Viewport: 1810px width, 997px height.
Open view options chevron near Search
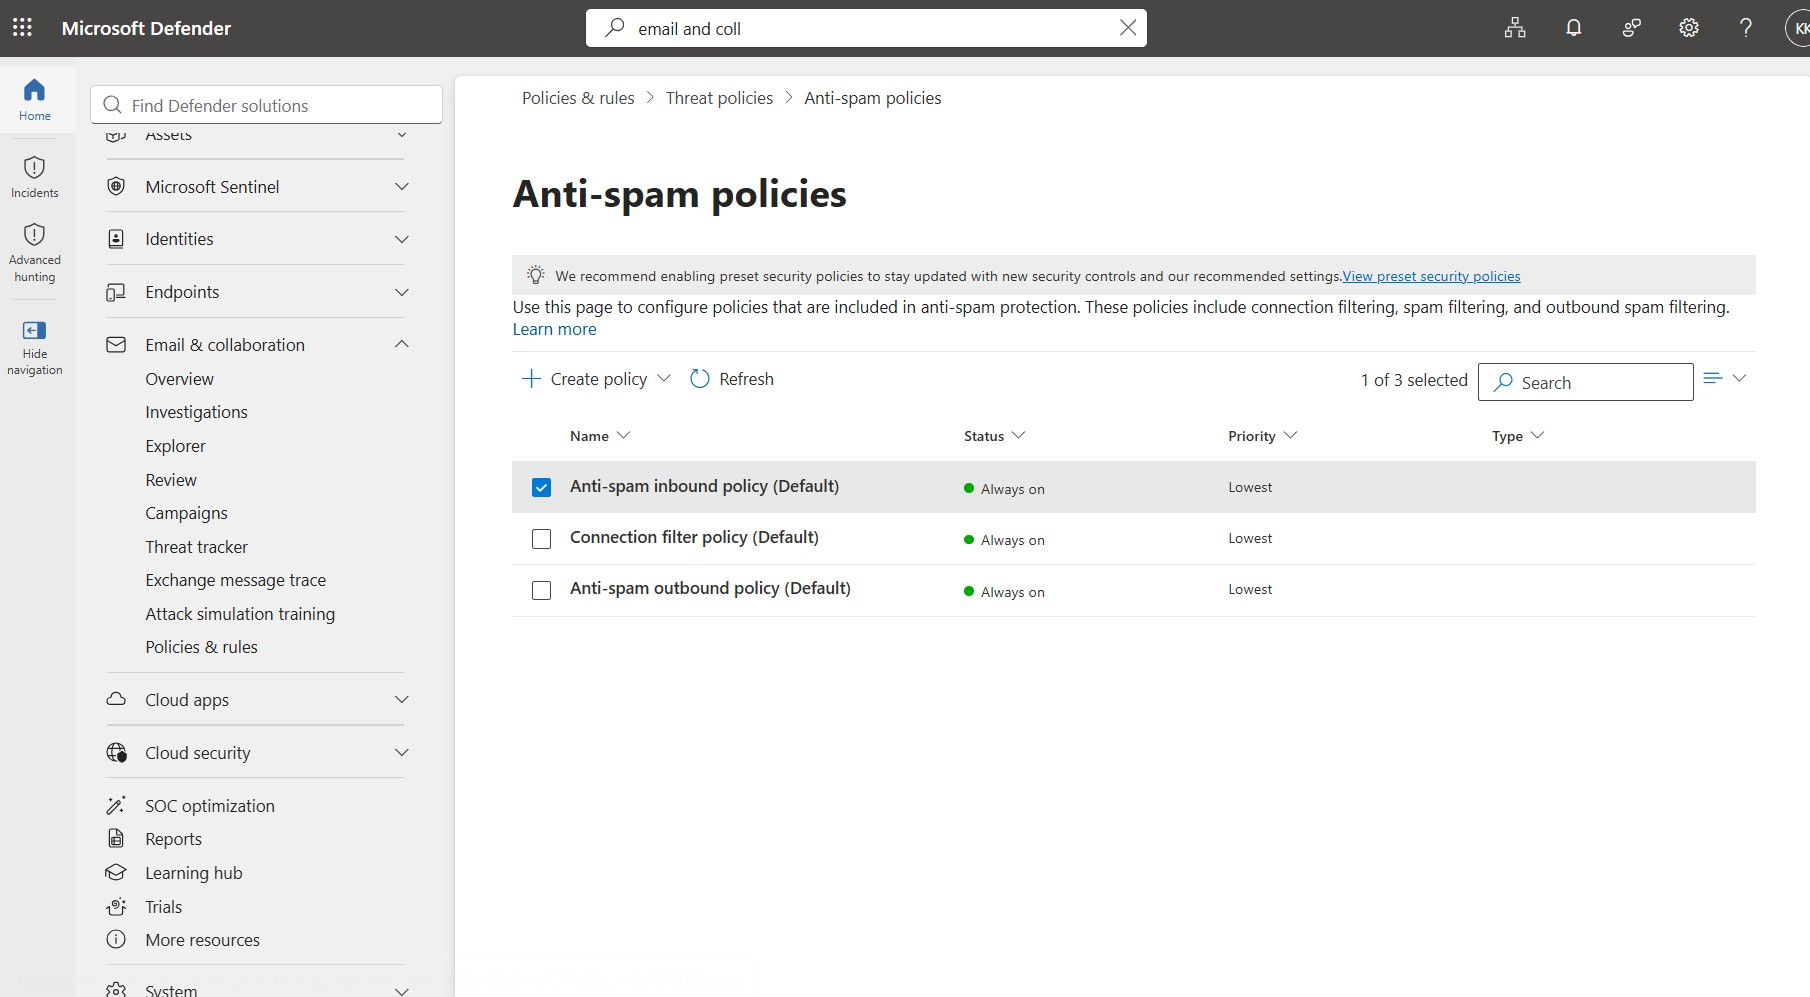pyautogui.click(x=1739, y=378)
